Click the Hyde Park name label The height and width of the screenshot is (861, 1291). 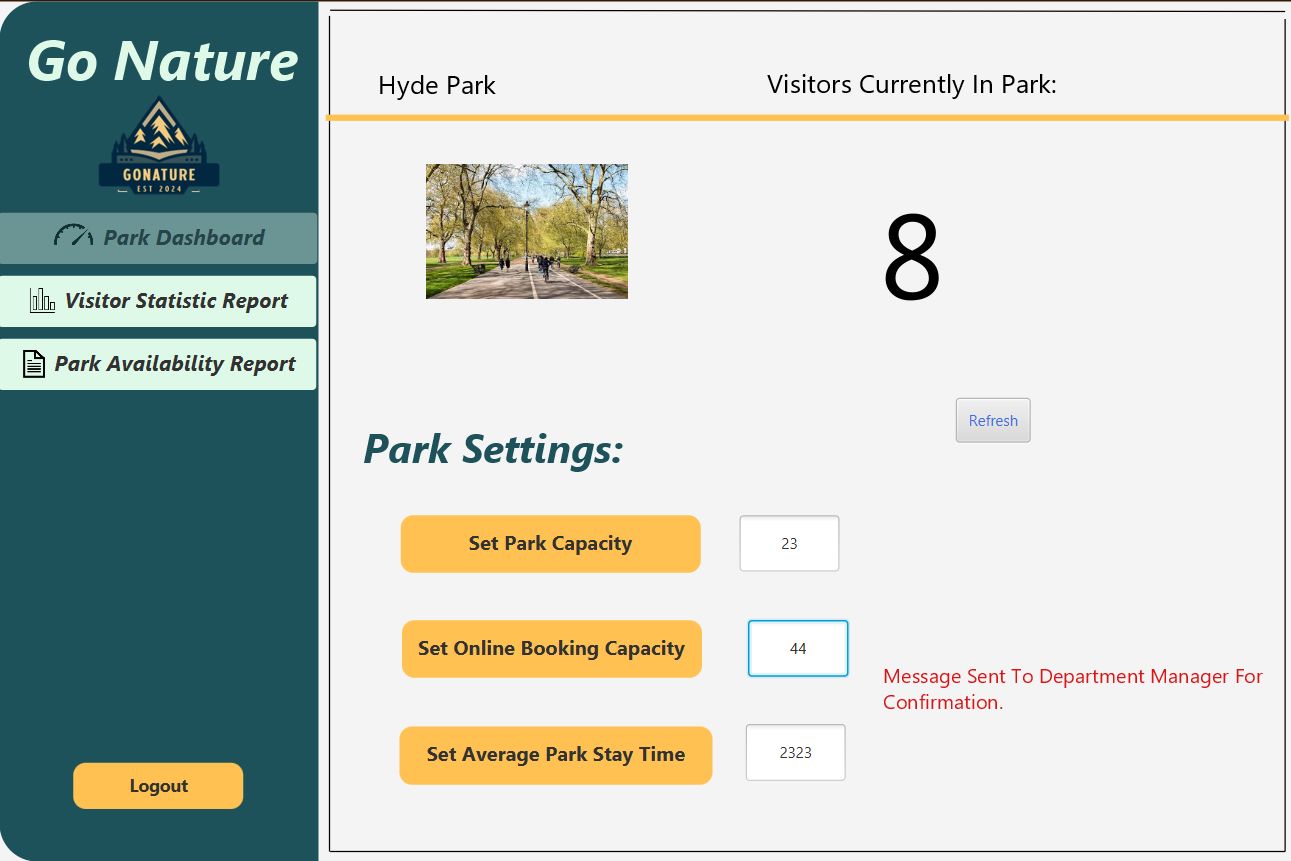[x=437, y=86]
